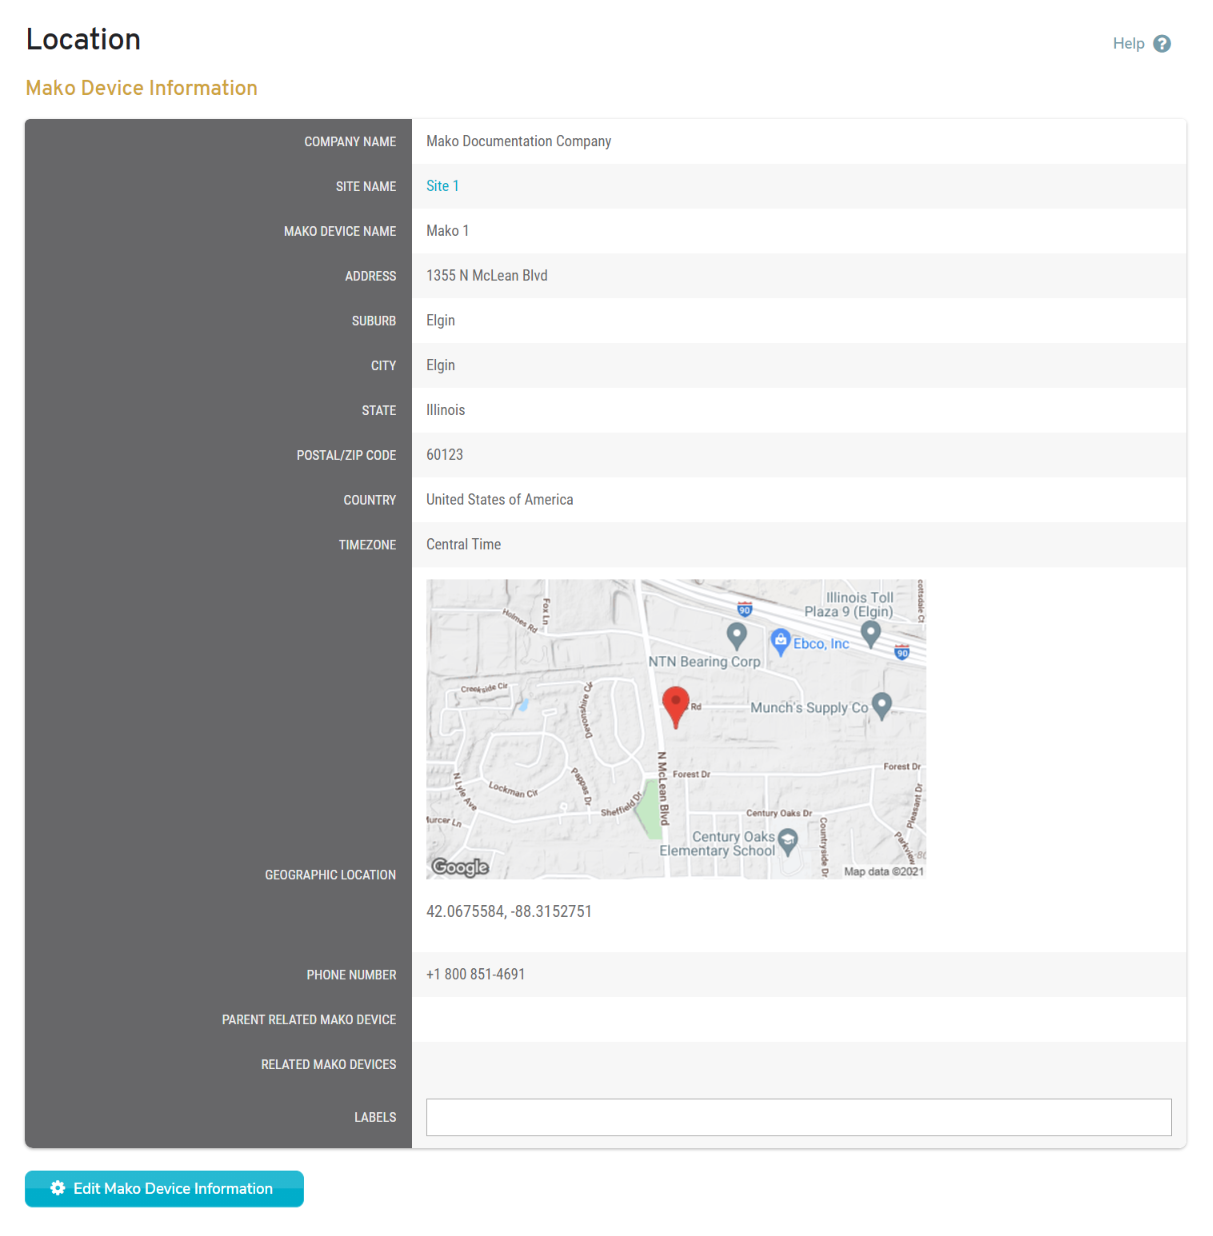Click the gear icon on the Edit button
The width and height of the screenshot is (1213, 1236).
58,1188
